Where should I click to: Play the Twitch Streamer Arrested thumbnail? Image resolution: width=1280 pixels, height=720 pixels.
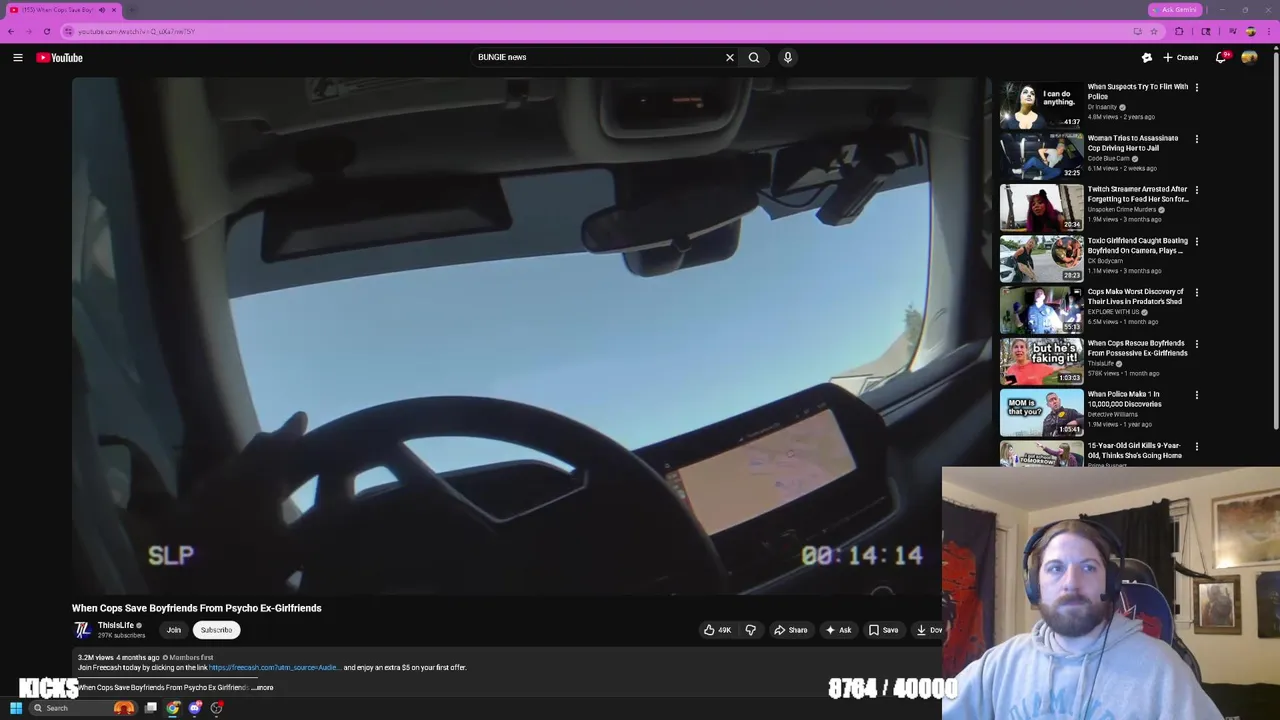1041,207
